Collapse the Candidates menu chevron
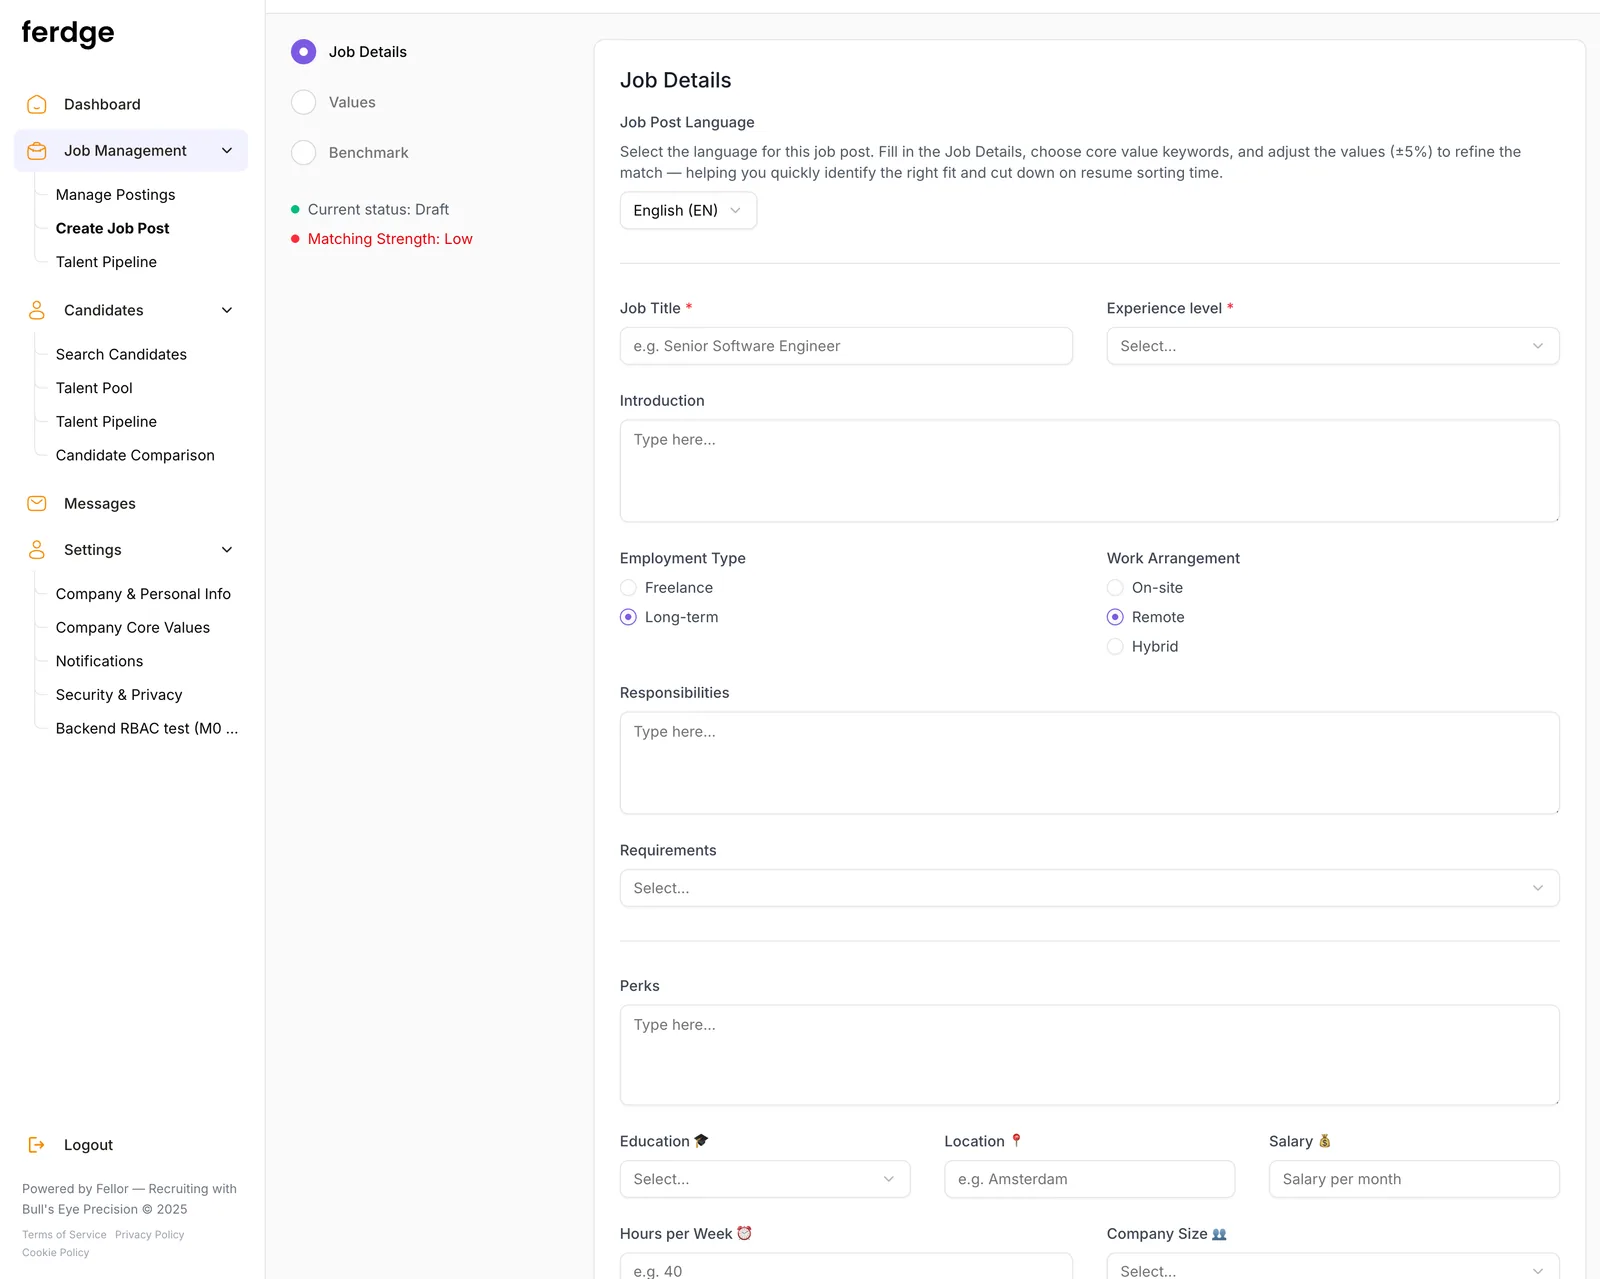Screen dimensions: 1600x1279 tap(227, 310)
